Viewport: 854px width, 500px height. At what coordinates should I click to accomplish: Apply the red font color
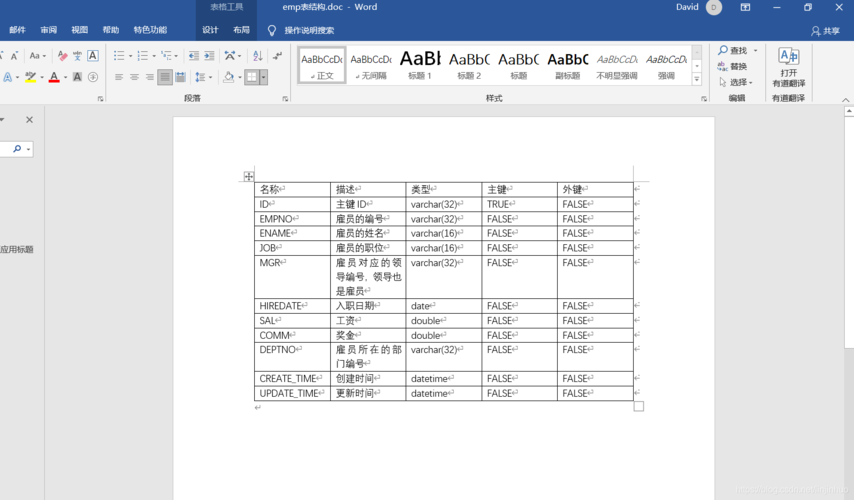54,77
